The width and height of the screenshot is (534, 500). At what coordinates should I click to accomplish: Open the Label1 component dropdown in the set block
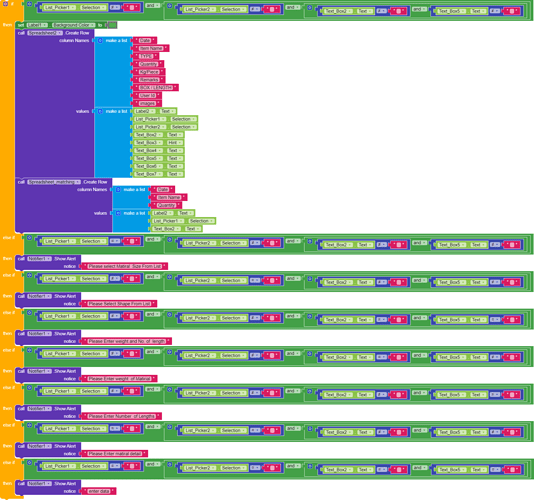37,25
